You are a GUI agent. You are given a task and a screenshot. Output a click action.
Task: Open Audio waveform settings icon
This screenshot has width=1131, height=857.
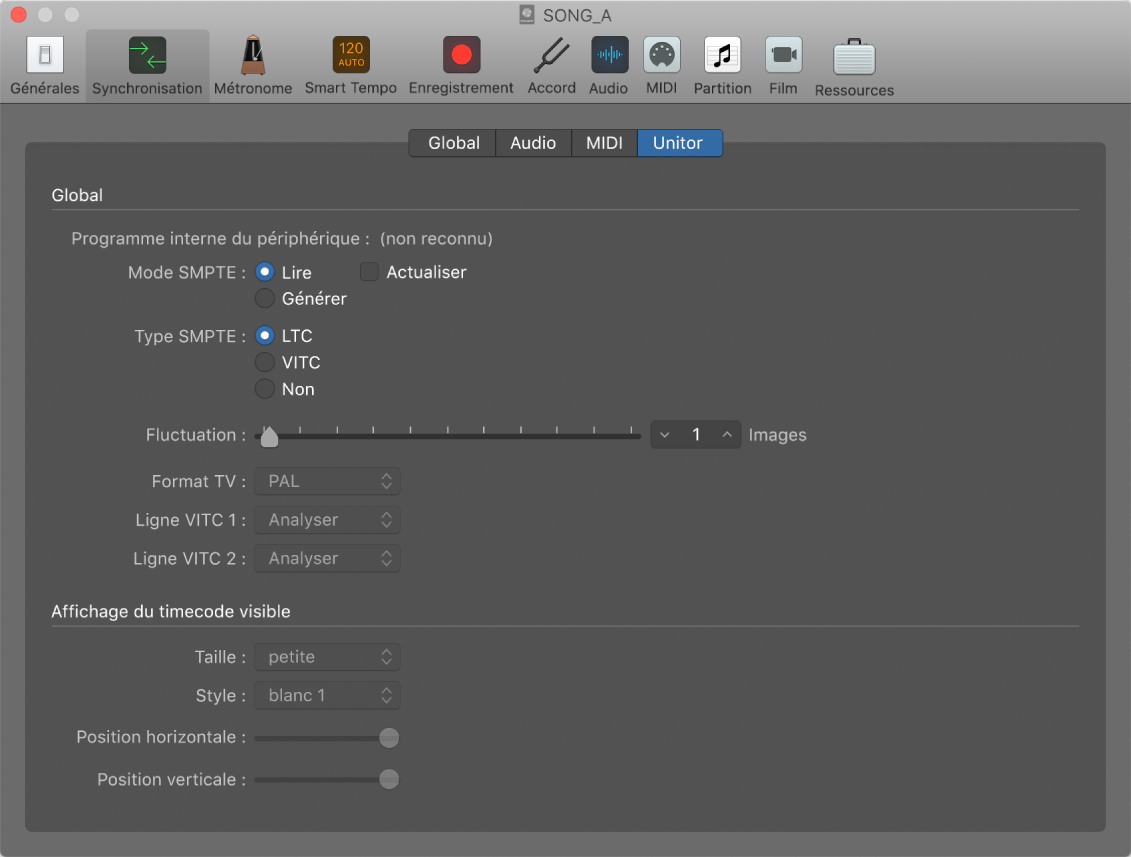609,66
